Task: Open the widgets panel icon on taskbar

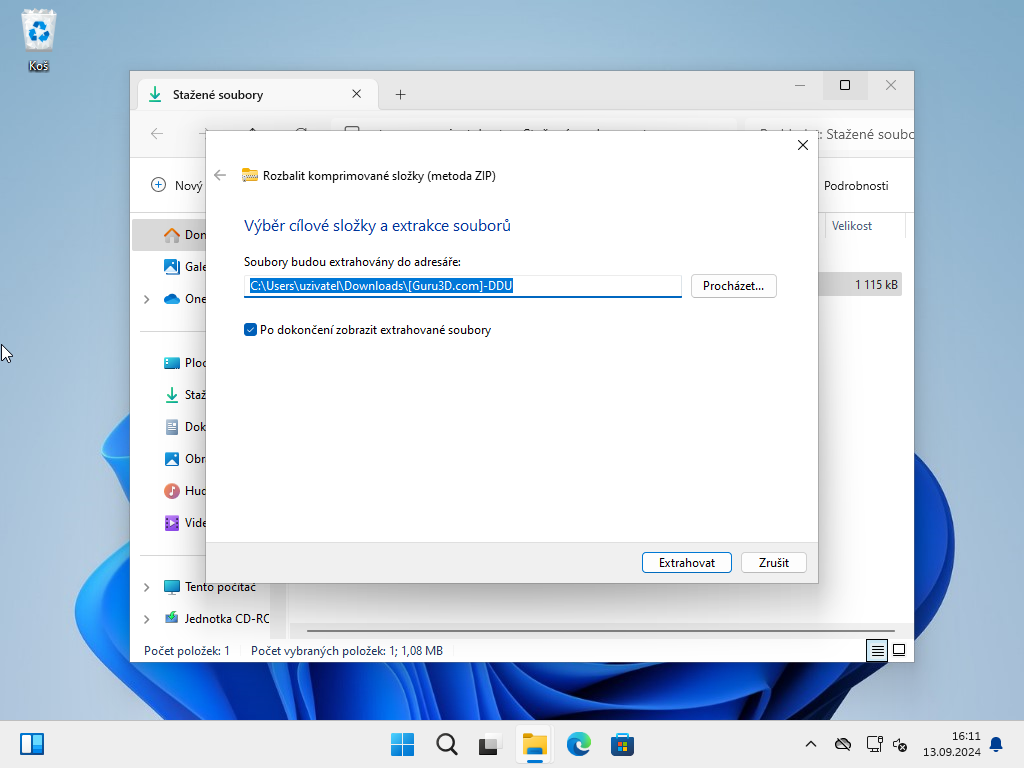Action: click(x=32, y=744)
